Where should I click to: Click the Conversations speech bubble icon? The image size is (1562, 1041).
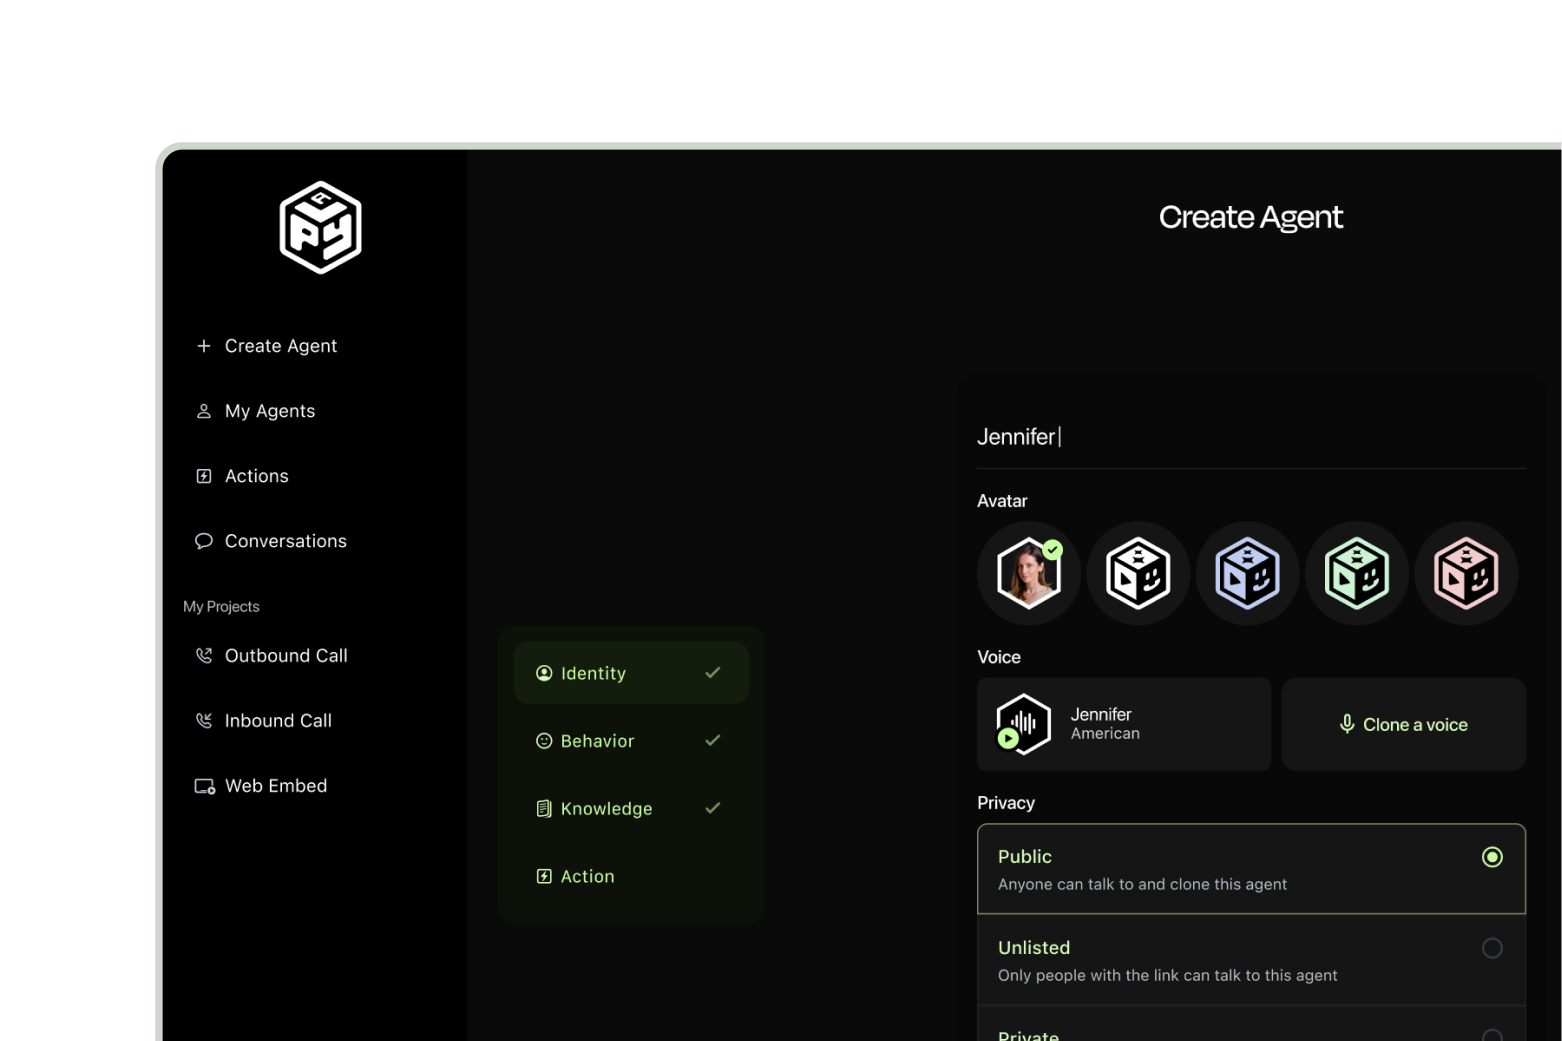pyautogui.click(x=204, y=541)
